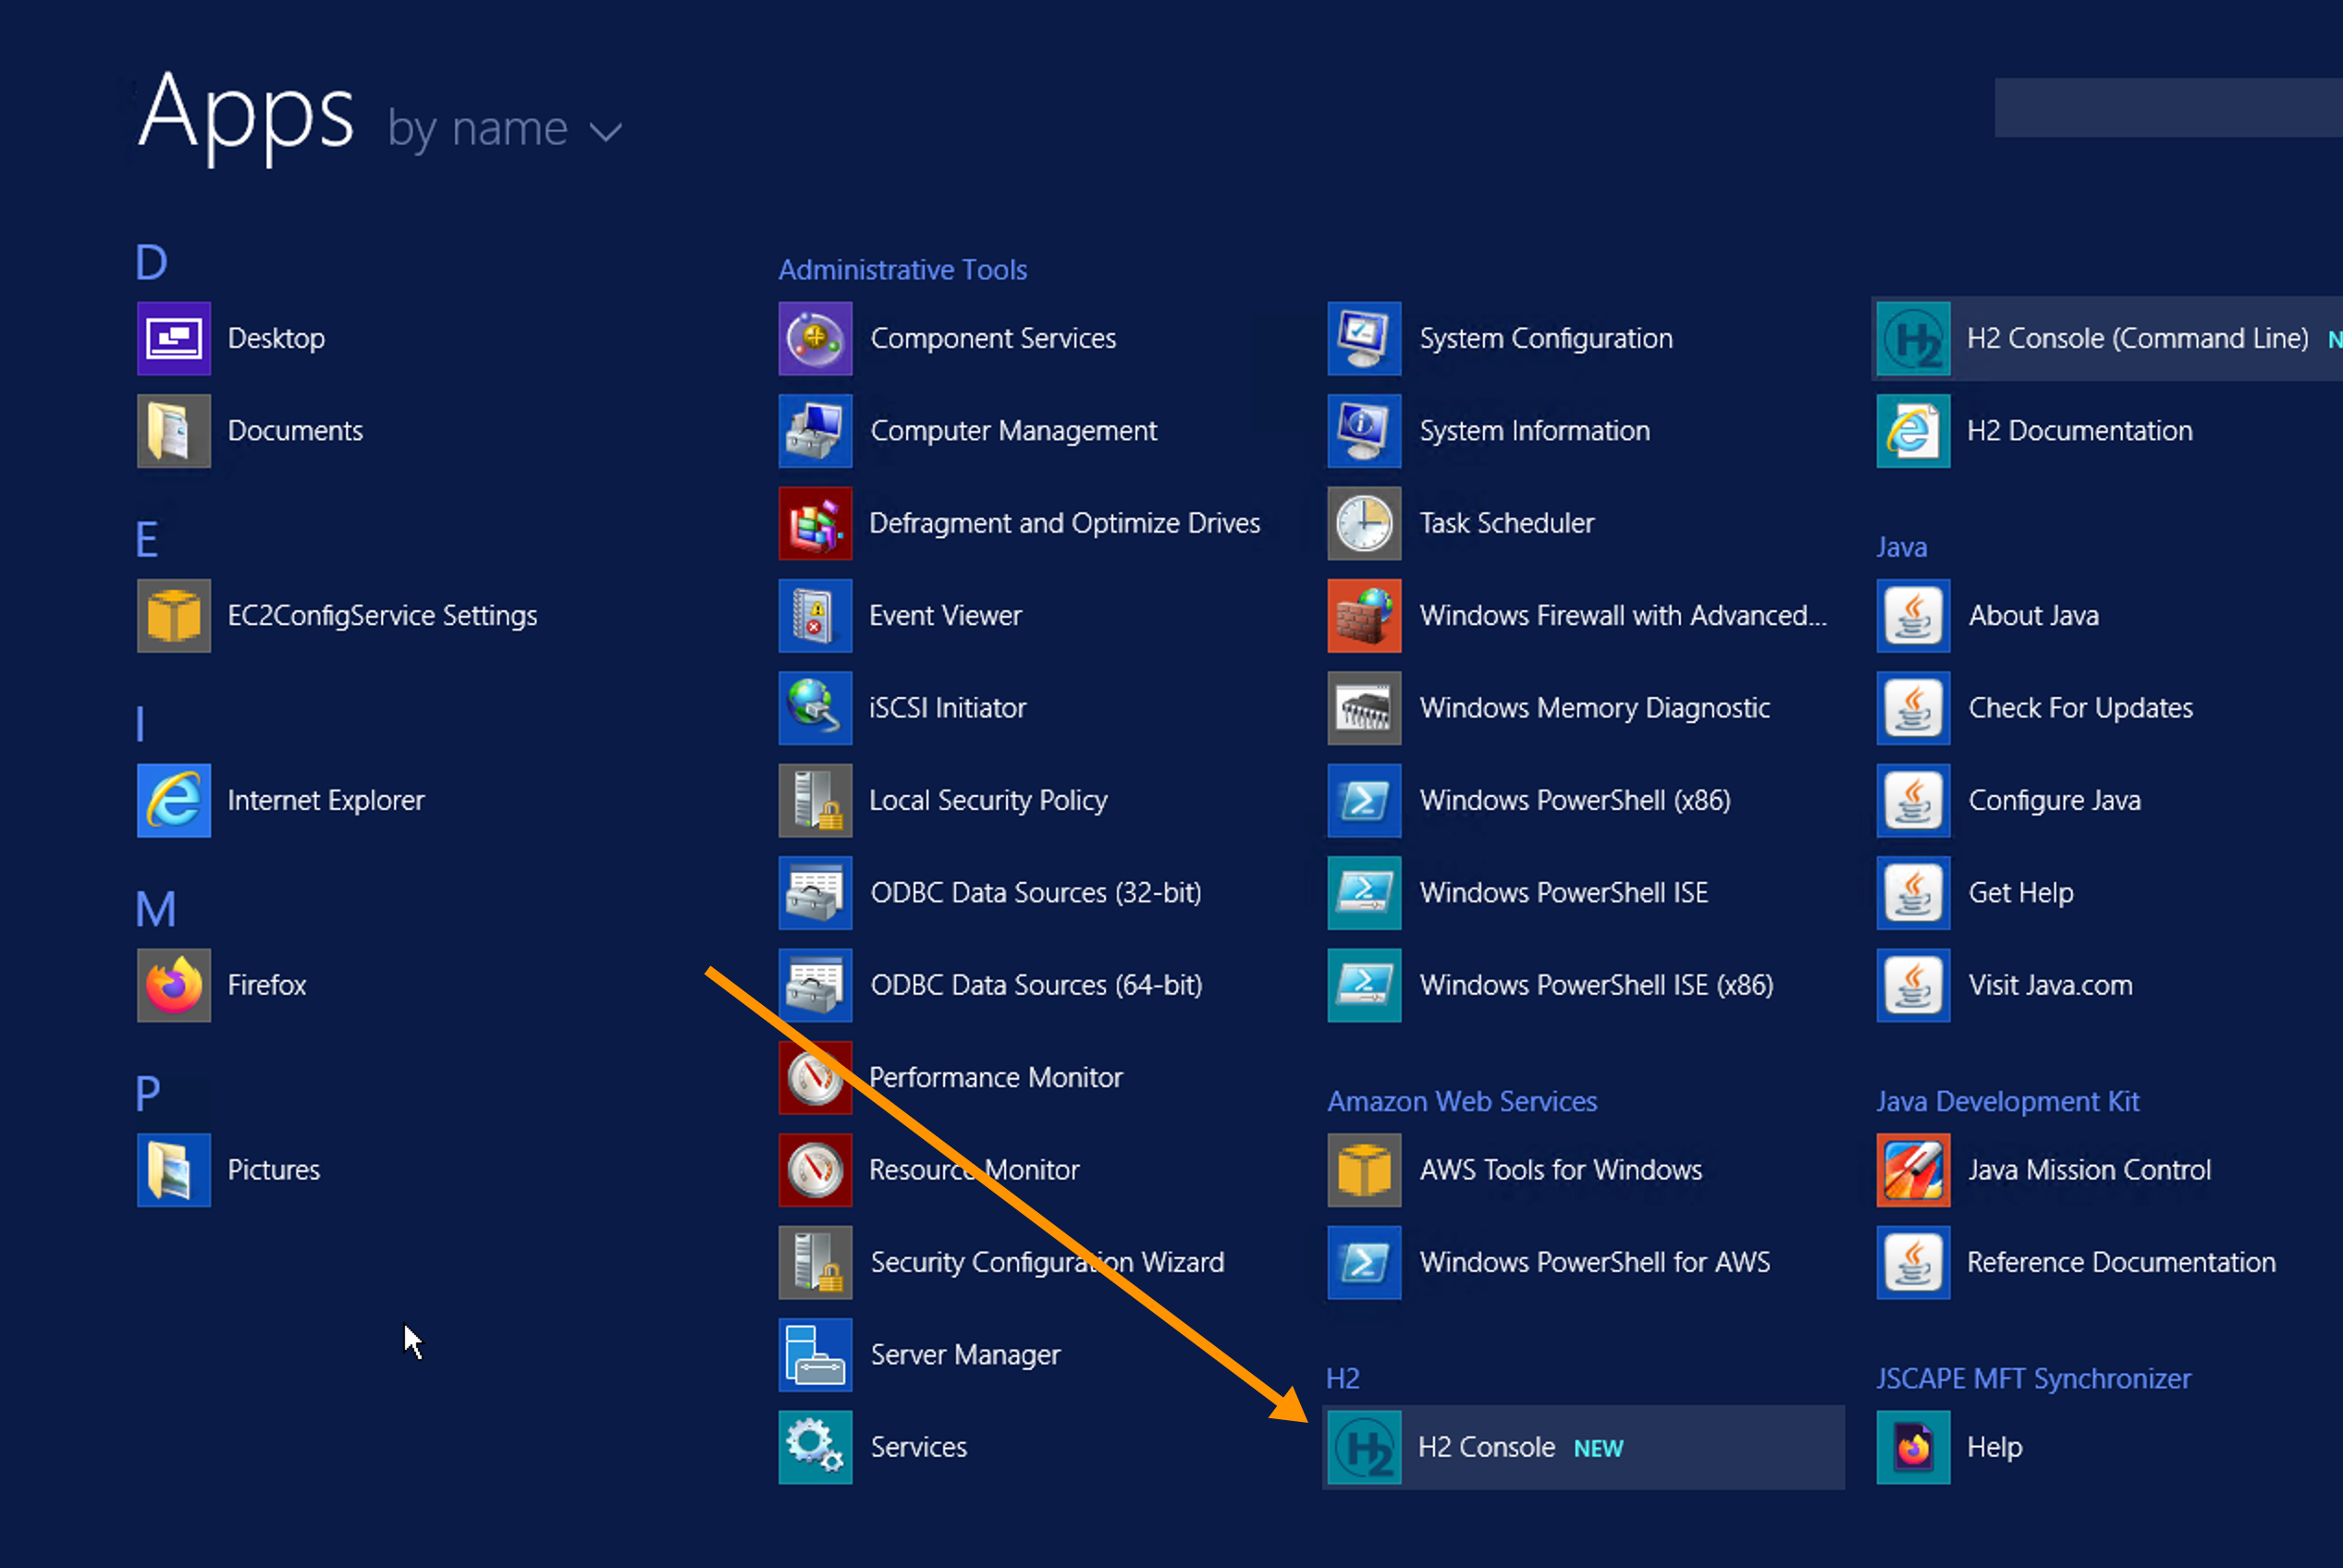Open Java Get Help icon
This screenshot has width=2343, height=1568.
coord(1913,893)
